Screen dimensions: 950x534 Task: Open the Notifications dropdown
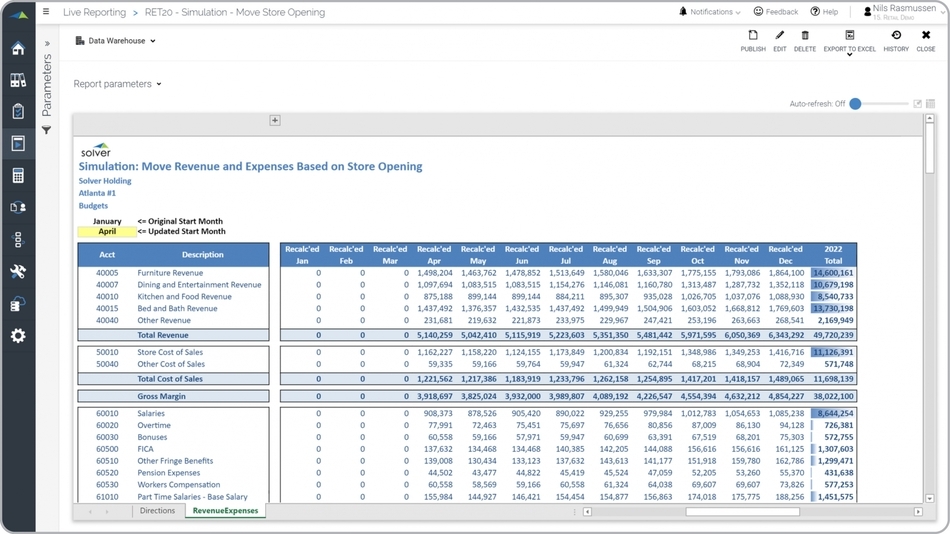(x=710, y=12)
